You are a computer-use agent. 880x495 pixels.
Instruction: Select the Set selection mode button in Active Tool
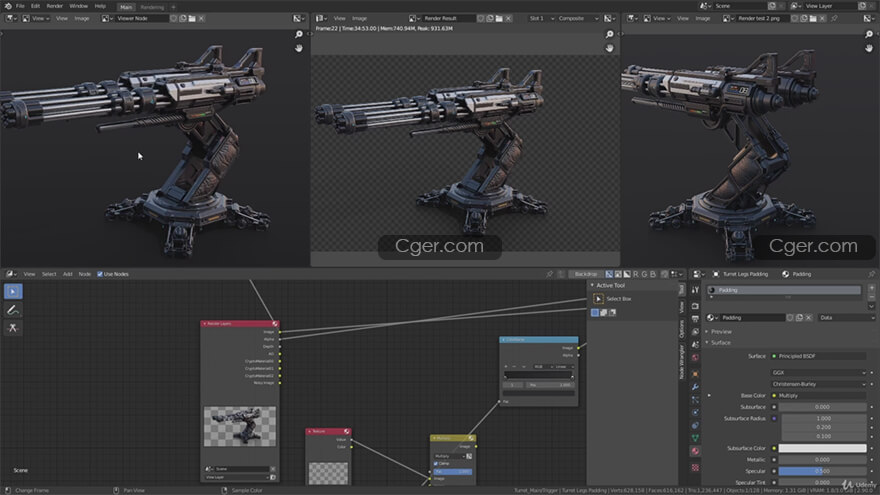[x=595, y=313]
